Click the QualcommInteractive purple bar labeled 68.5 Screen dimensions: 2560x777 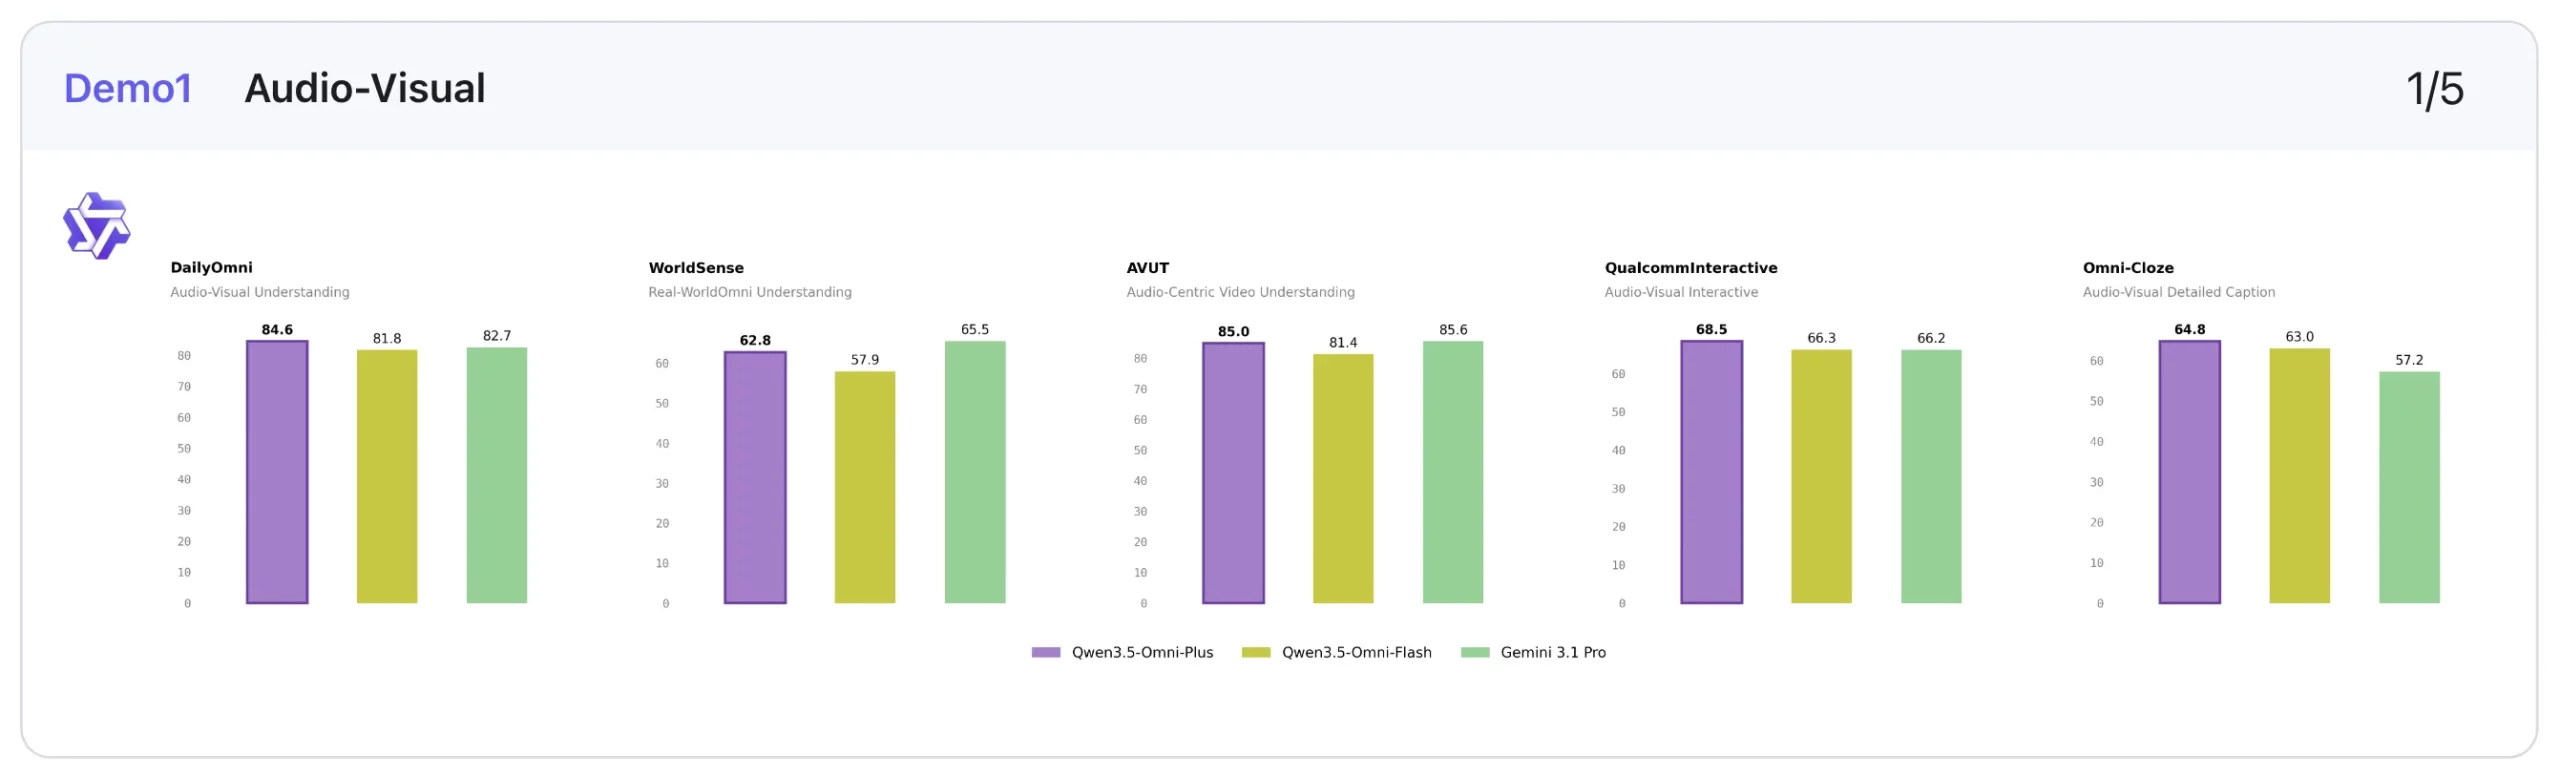1711,472
